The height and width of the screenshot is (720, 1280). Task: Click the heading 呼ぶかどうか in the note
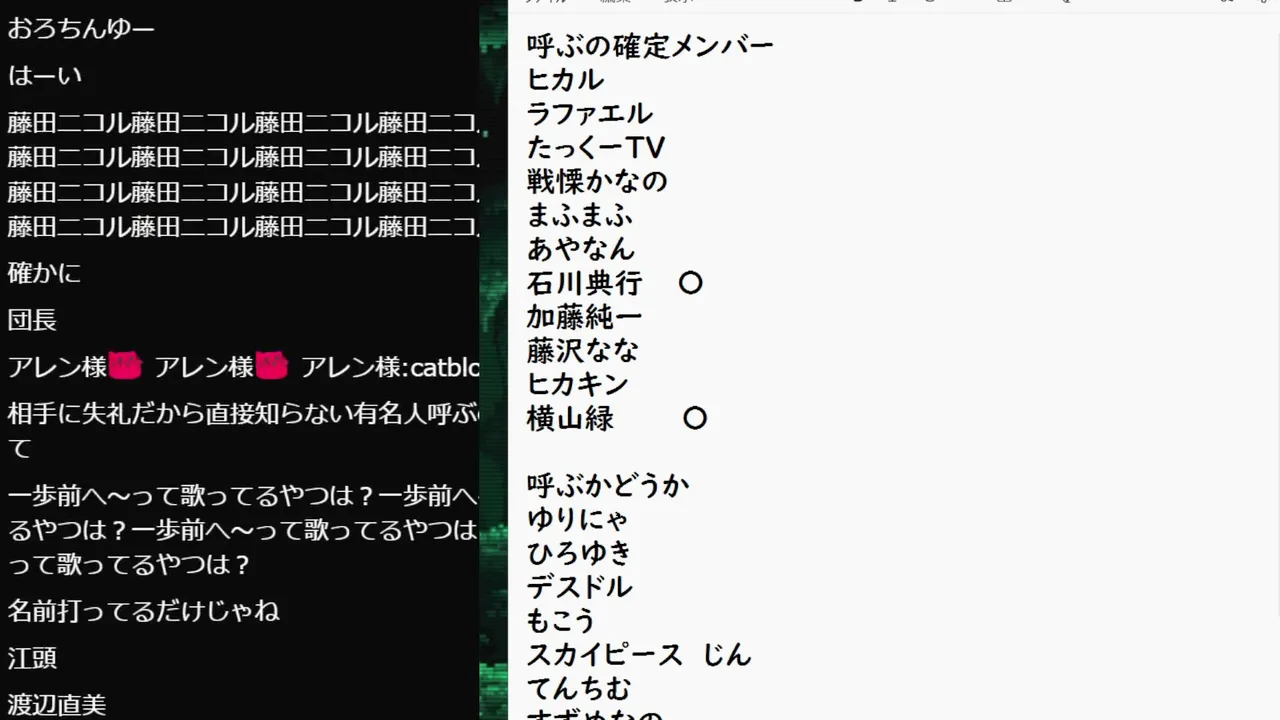[x=608, y=486]
